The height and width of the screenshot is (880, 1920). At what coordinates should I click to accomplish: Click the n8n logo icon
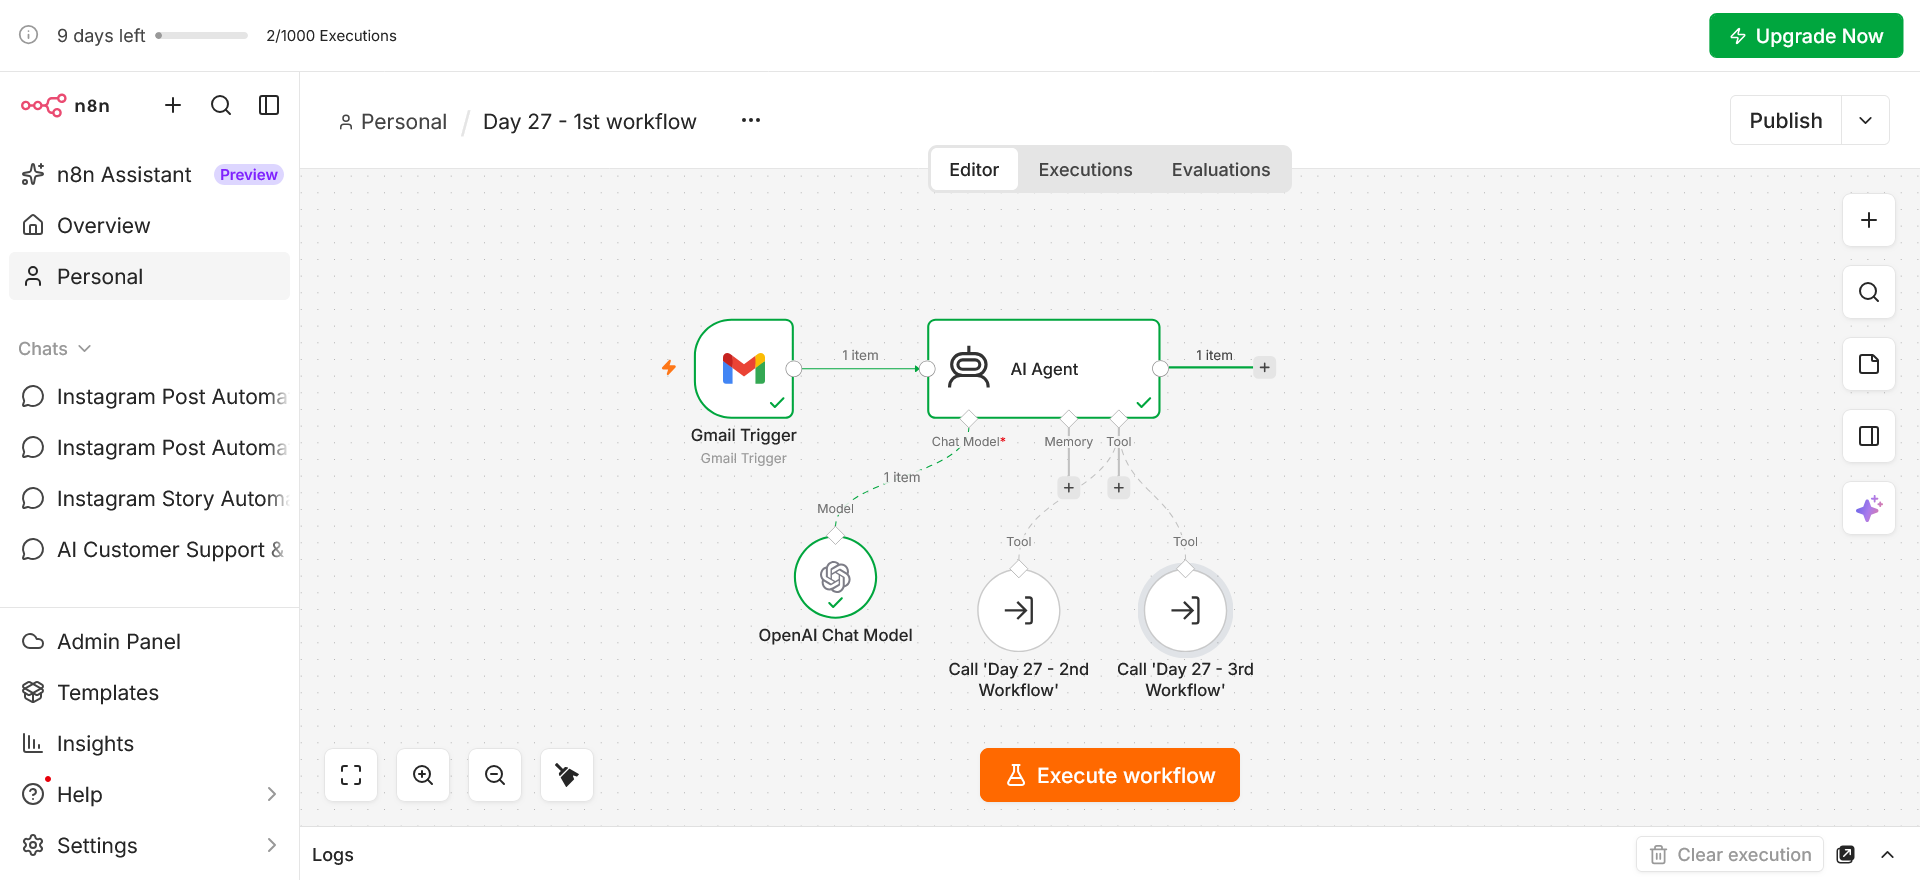tap(44, 105)
